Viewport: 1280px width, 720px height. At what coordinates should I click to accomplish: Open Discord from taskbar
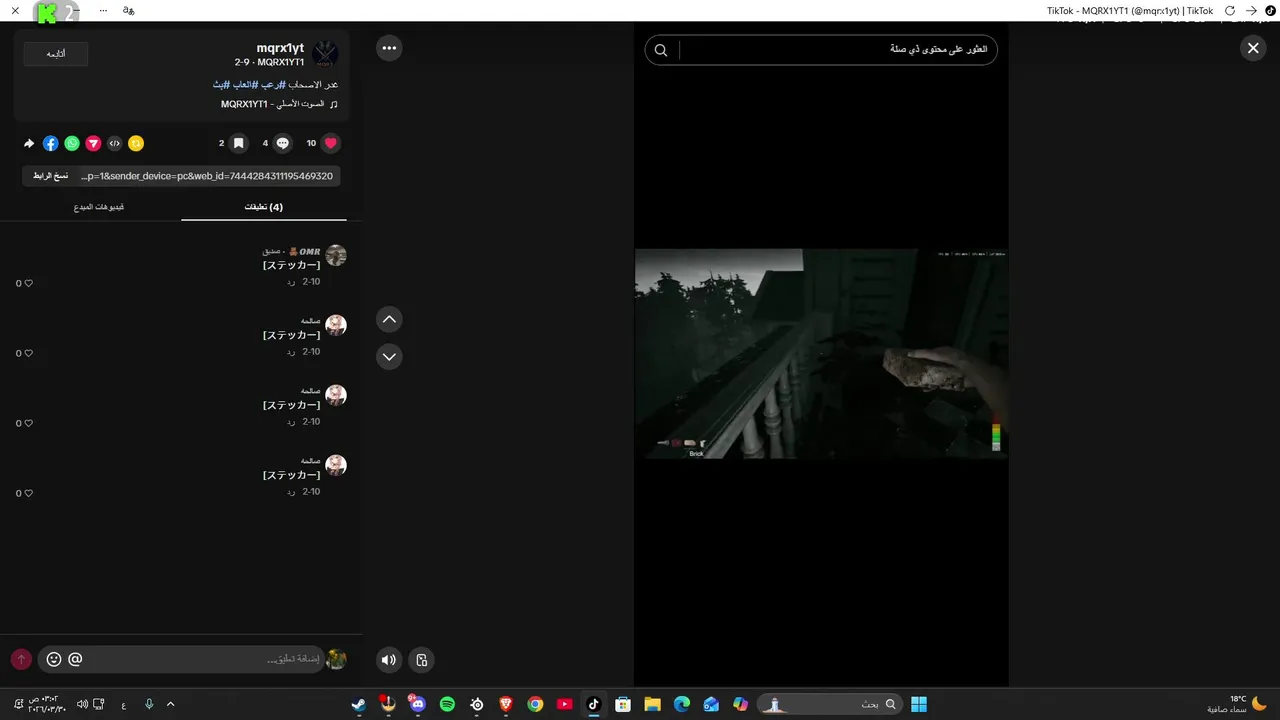[x=418, y=704]
